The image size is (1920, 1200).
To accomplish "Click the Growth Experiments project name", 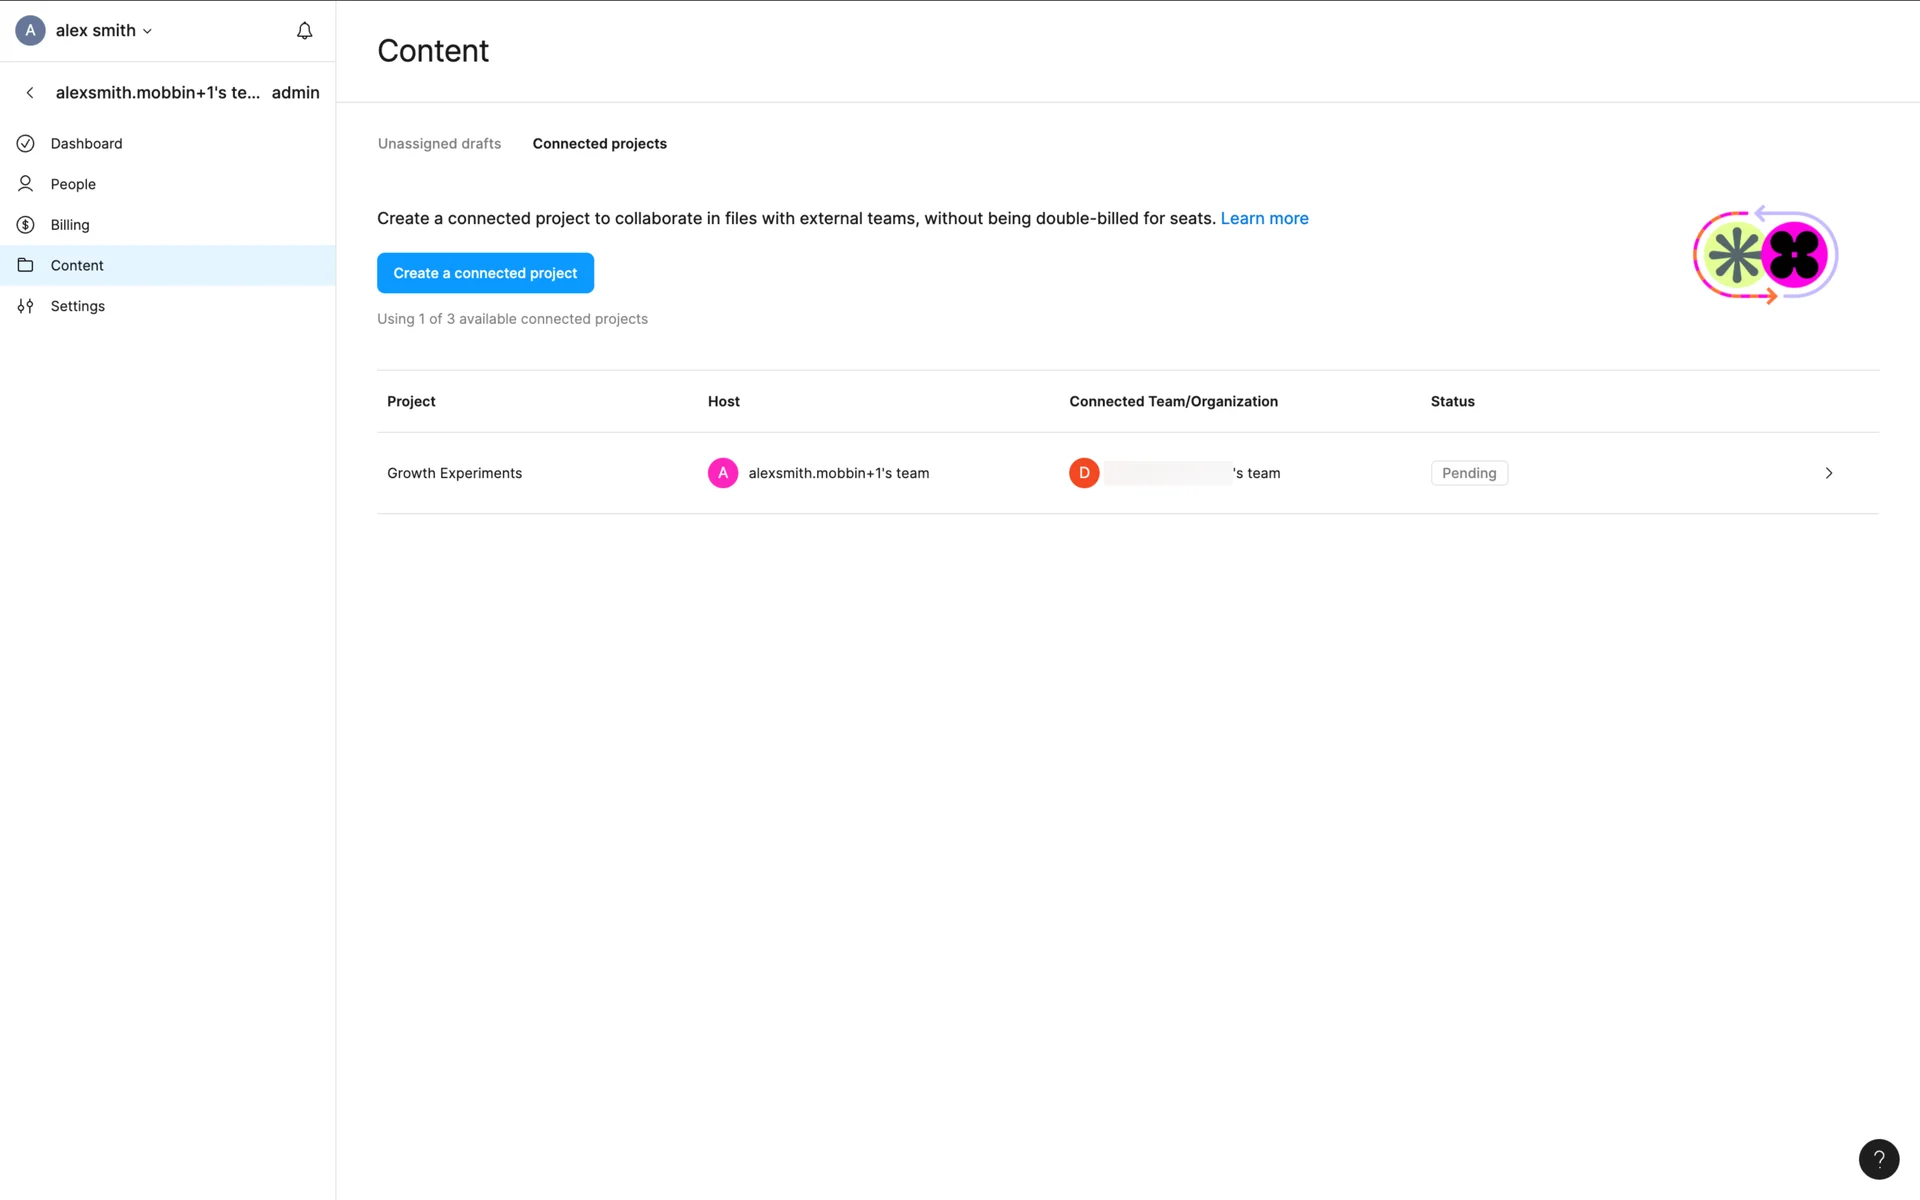I will point(454,473).
